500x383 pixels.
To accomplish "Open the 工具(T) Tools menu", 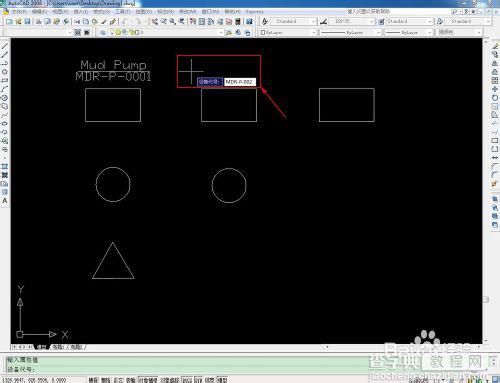I will pyautogui.click(x=123, y=12).
